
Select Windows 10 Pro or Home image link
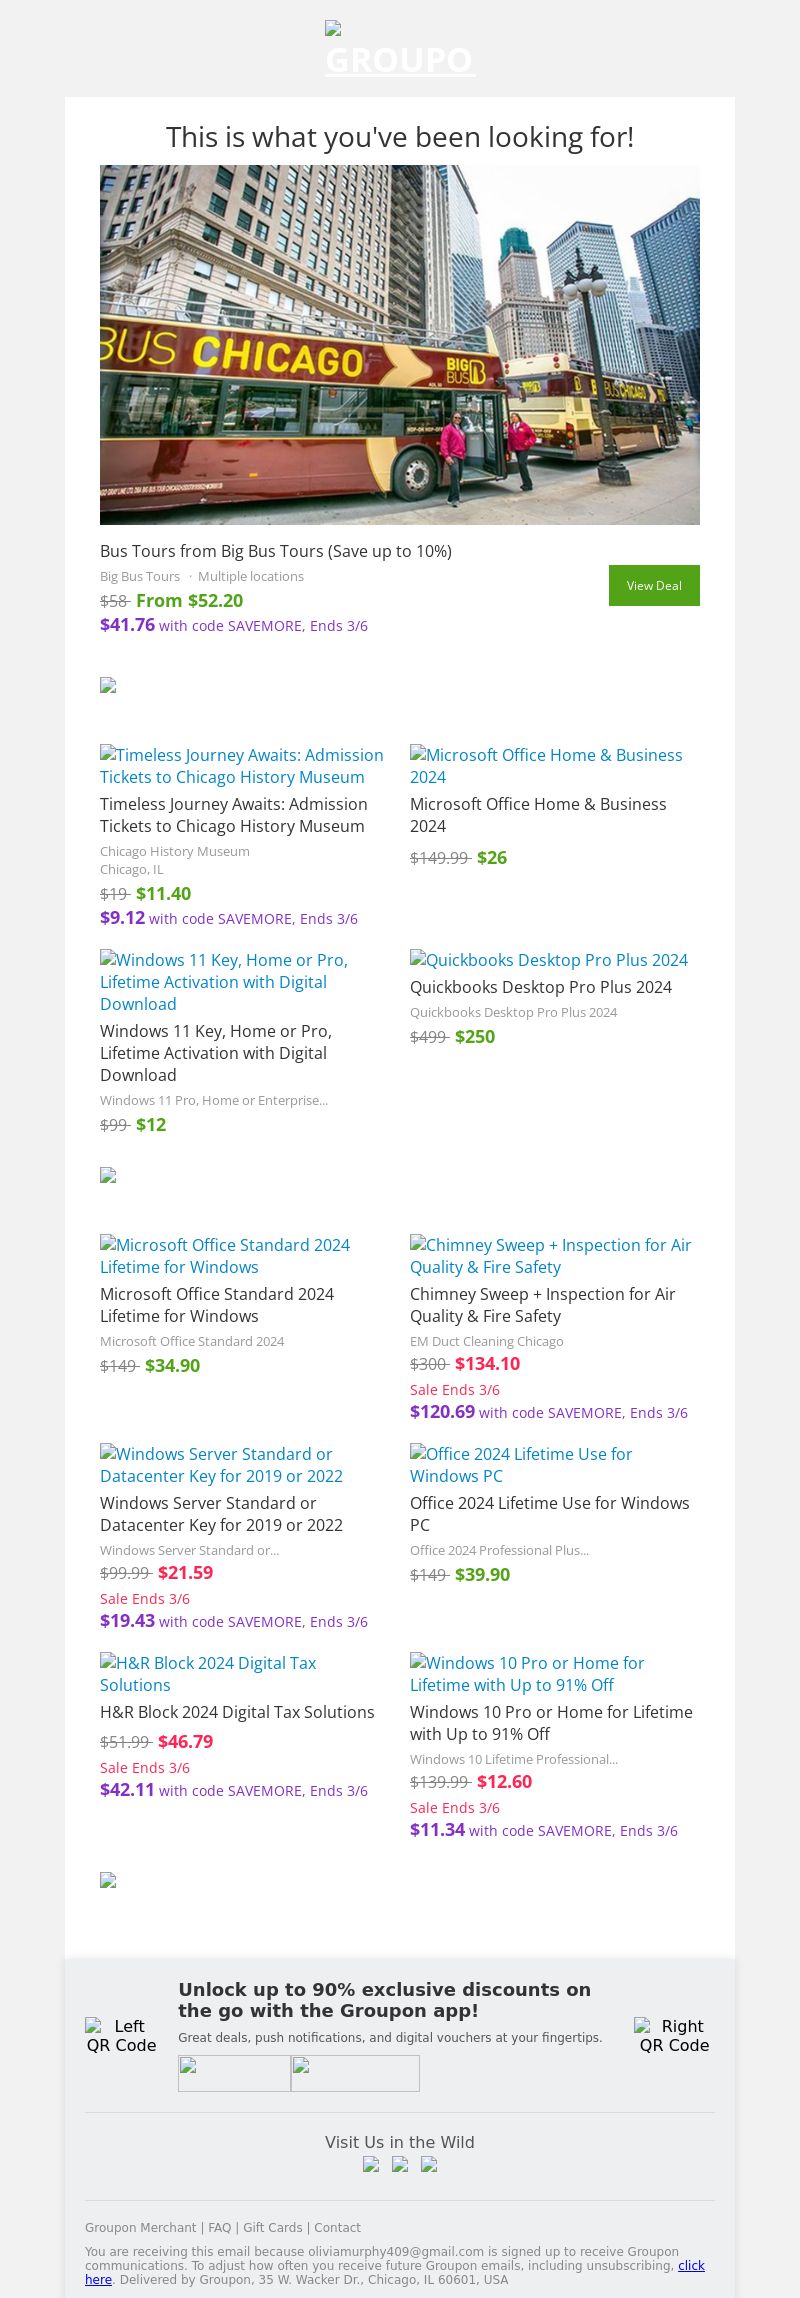(x=527, y=1674)
